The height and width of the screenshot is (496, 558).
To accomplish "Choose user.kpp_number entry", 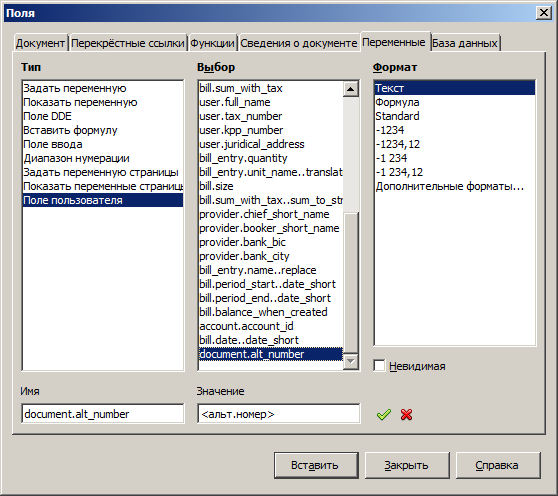I will (x=271, y=130).
